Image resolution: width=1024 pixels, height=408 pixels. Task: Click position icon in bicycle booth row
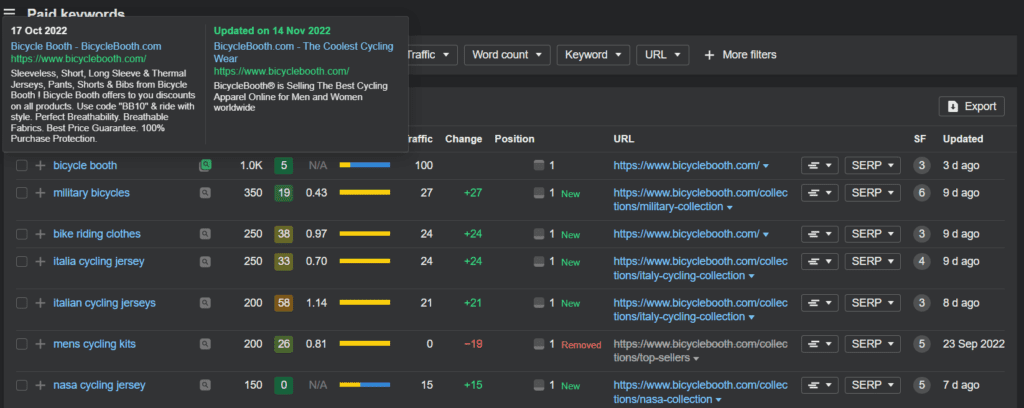pos(539,166)
